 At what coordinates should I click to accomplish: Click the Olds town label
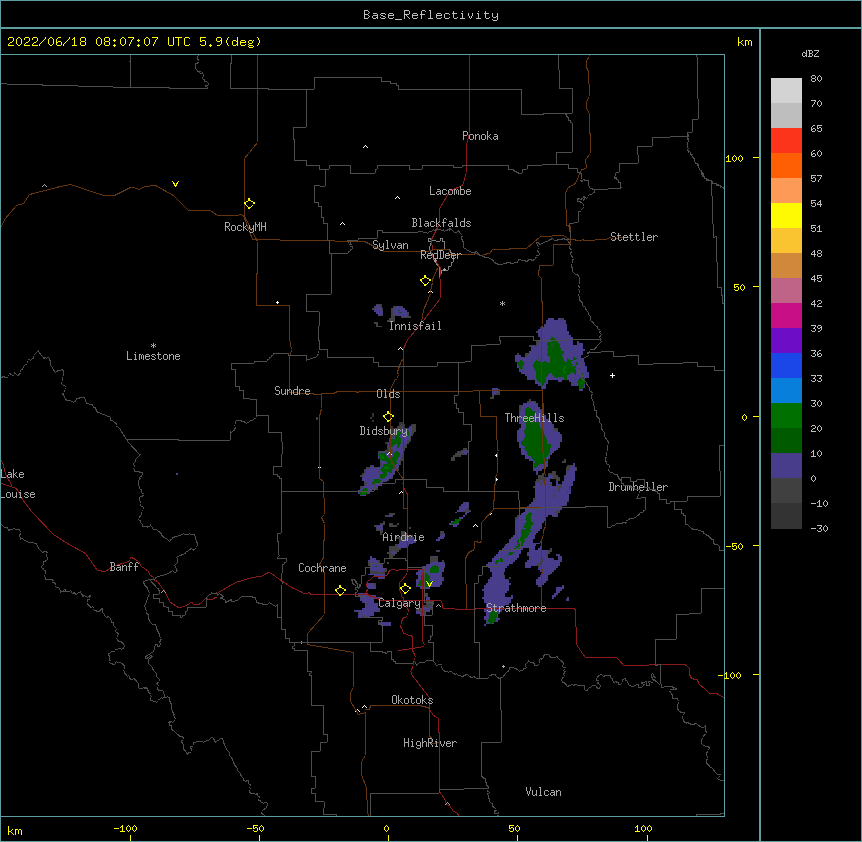click(388, 394)
